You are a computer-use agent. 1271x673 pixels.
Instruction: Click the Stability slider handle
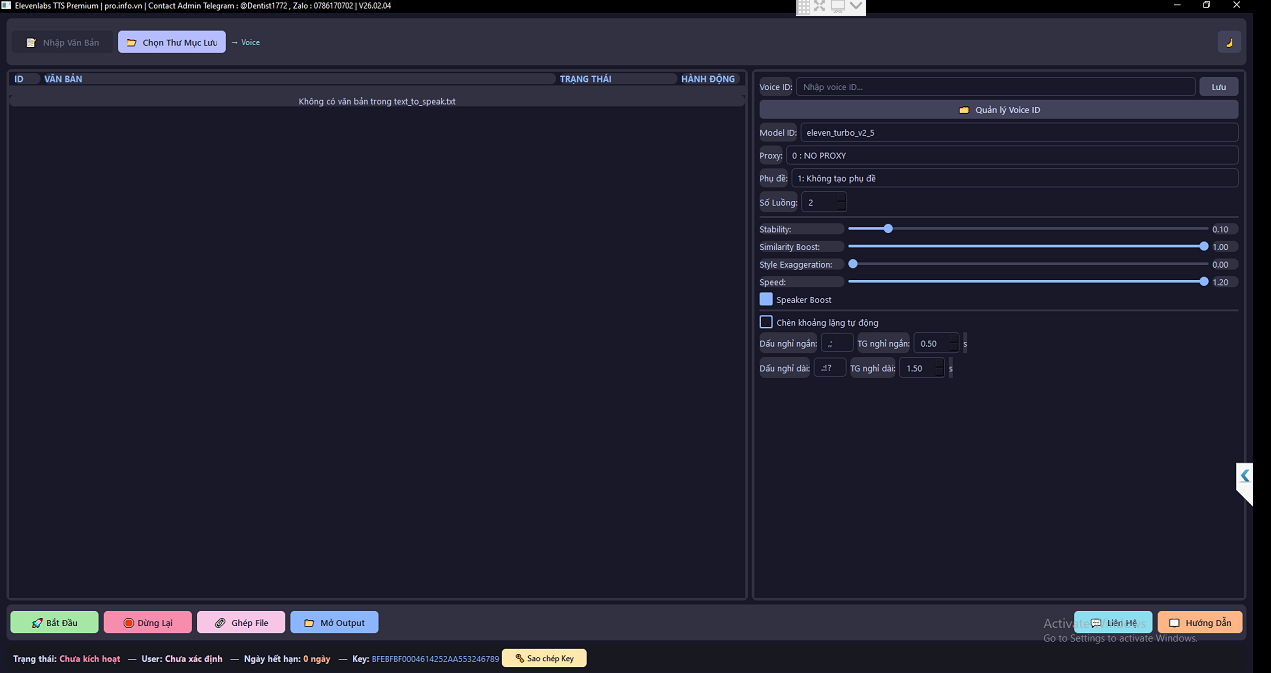point(888,229)
